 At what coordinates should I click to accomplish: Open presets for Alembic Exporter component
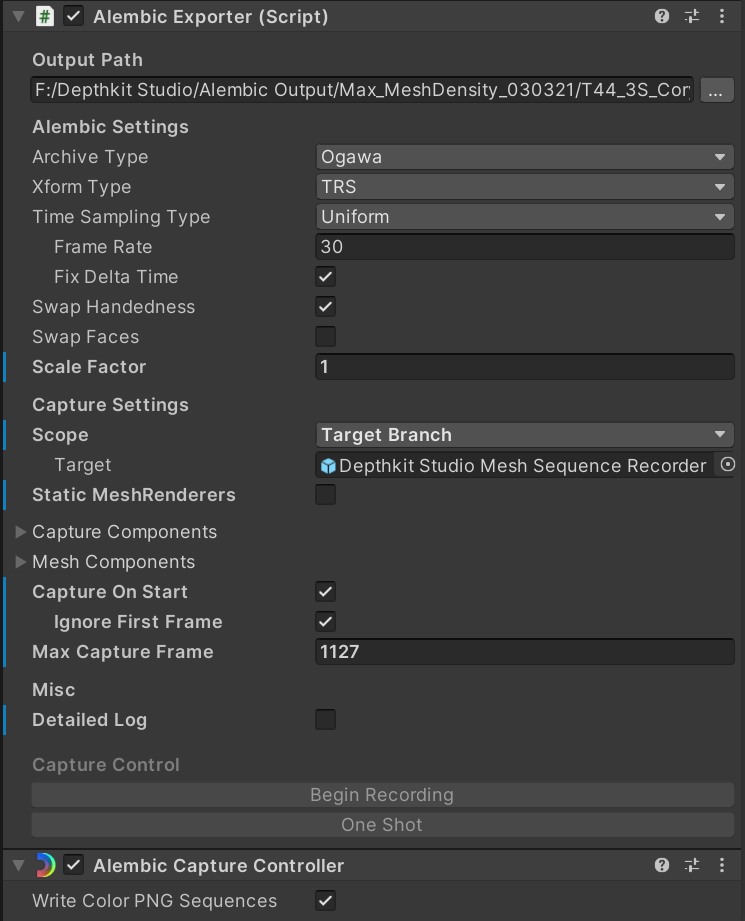point(692,17)
